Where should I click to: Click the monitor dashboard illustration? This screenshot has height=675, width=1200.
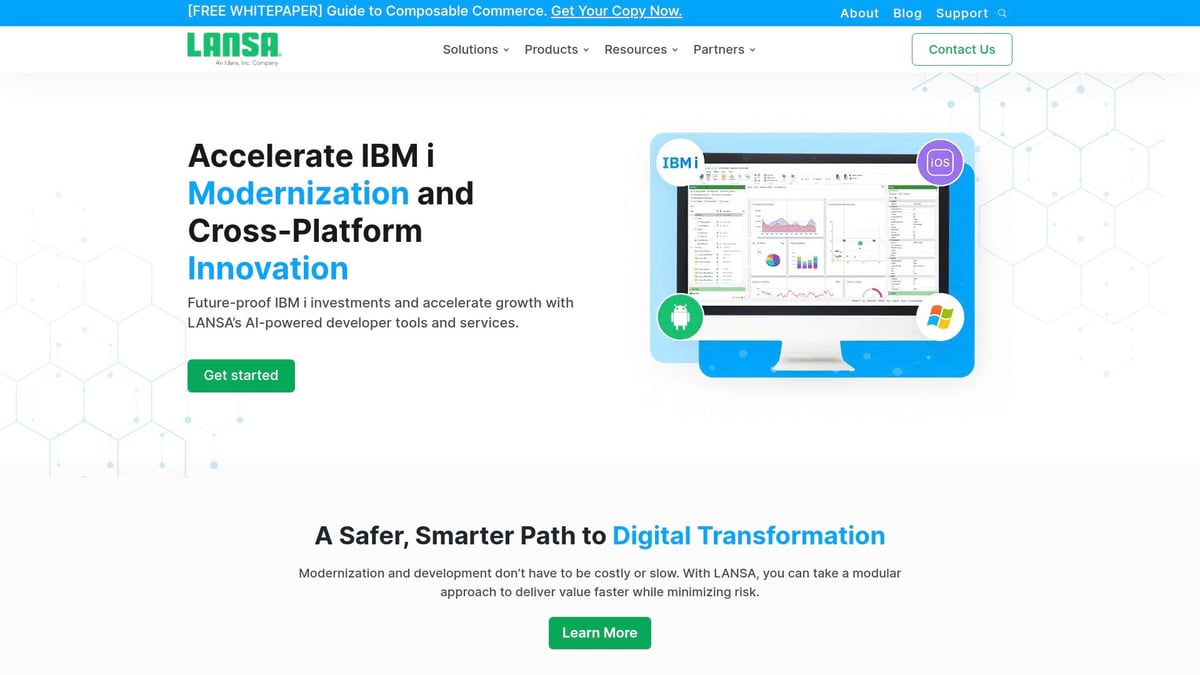click(812, 255)
